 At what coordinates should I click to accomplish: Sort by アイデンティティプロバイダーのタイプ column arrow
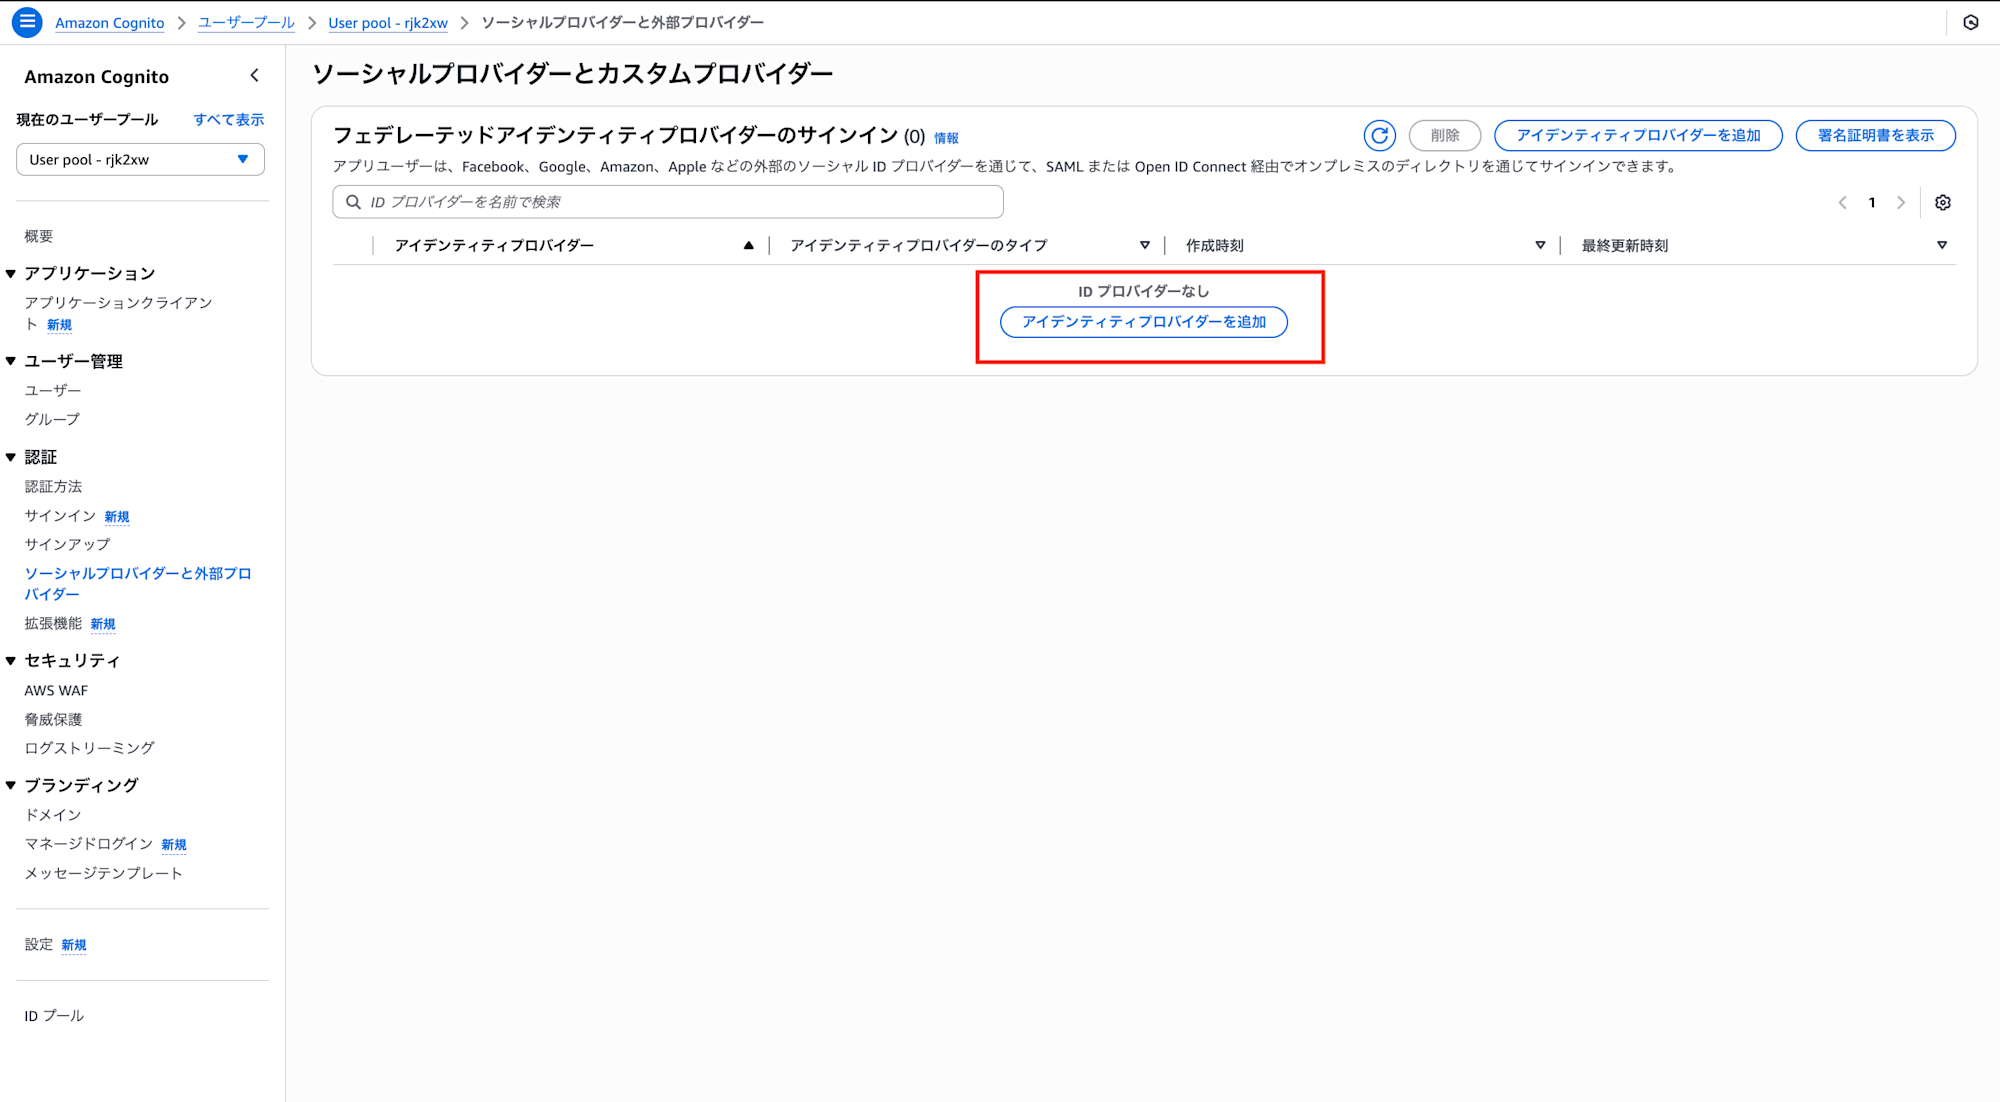point(1145,245)
